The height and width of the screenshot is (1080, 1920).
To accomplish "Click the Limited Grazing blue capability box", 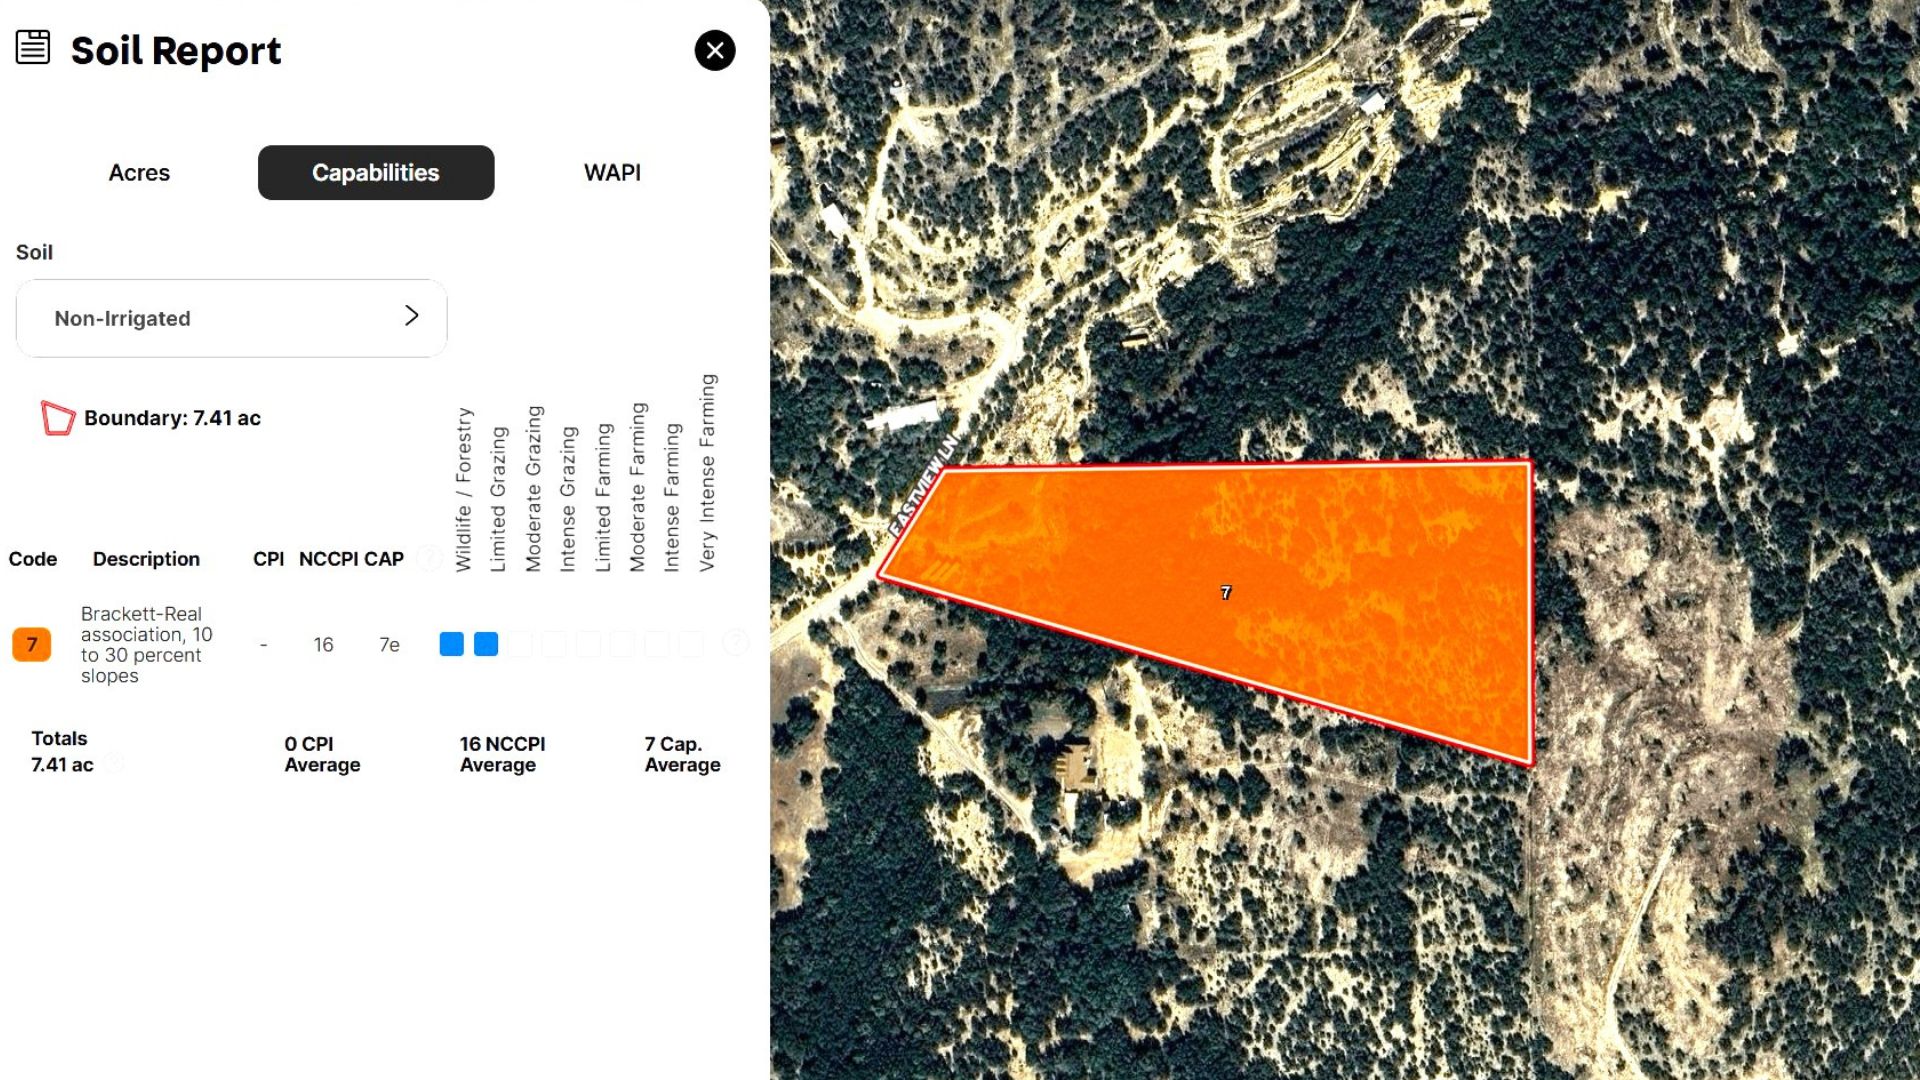I will tap(486, 644).
